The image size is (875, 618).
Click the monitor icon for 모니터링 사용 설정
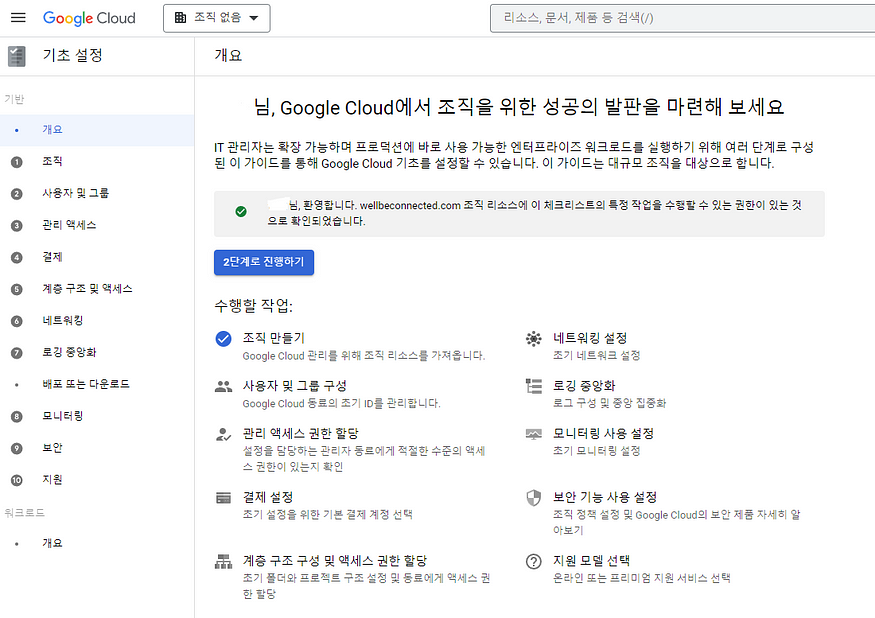coord(533,434)
